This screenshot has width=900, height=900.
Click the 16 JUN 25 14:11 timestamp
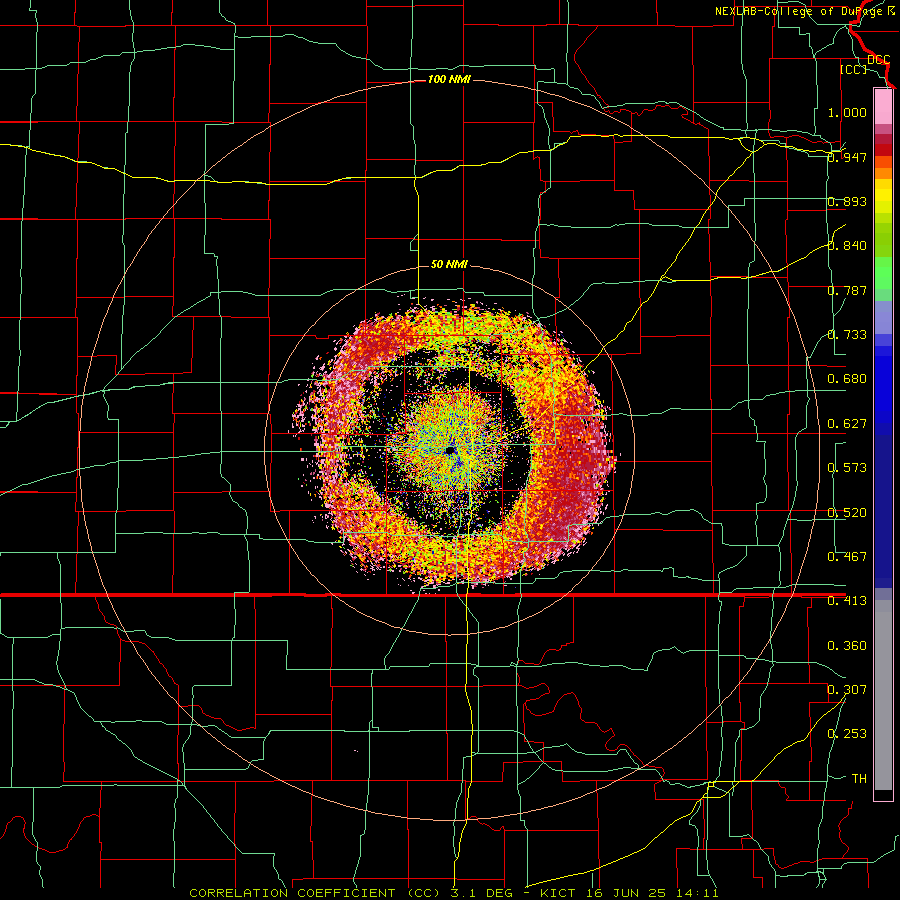point(651,893)
